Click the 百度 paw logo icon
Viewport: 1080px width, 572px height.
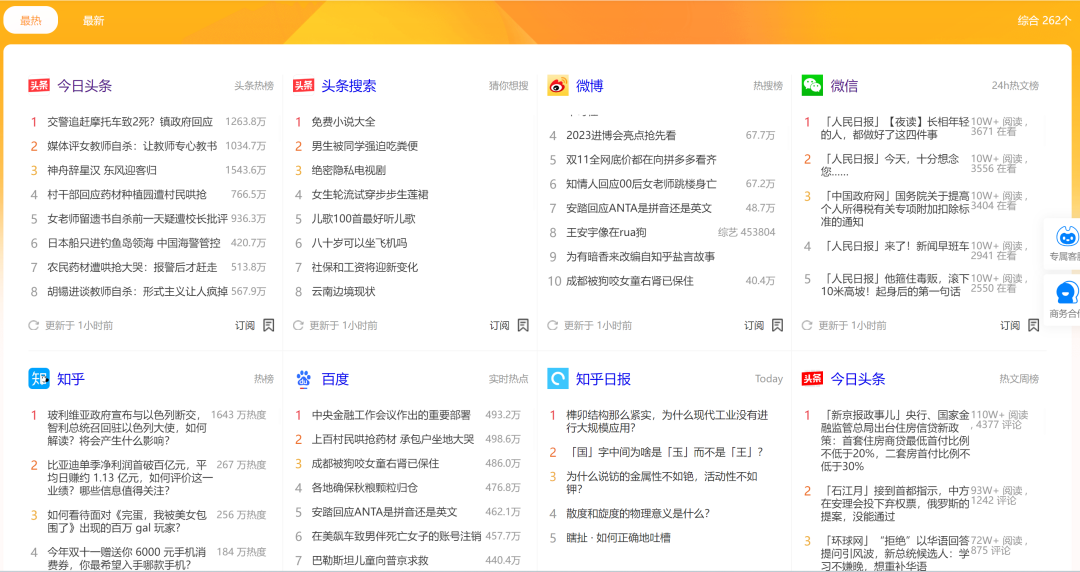[303, 378]
